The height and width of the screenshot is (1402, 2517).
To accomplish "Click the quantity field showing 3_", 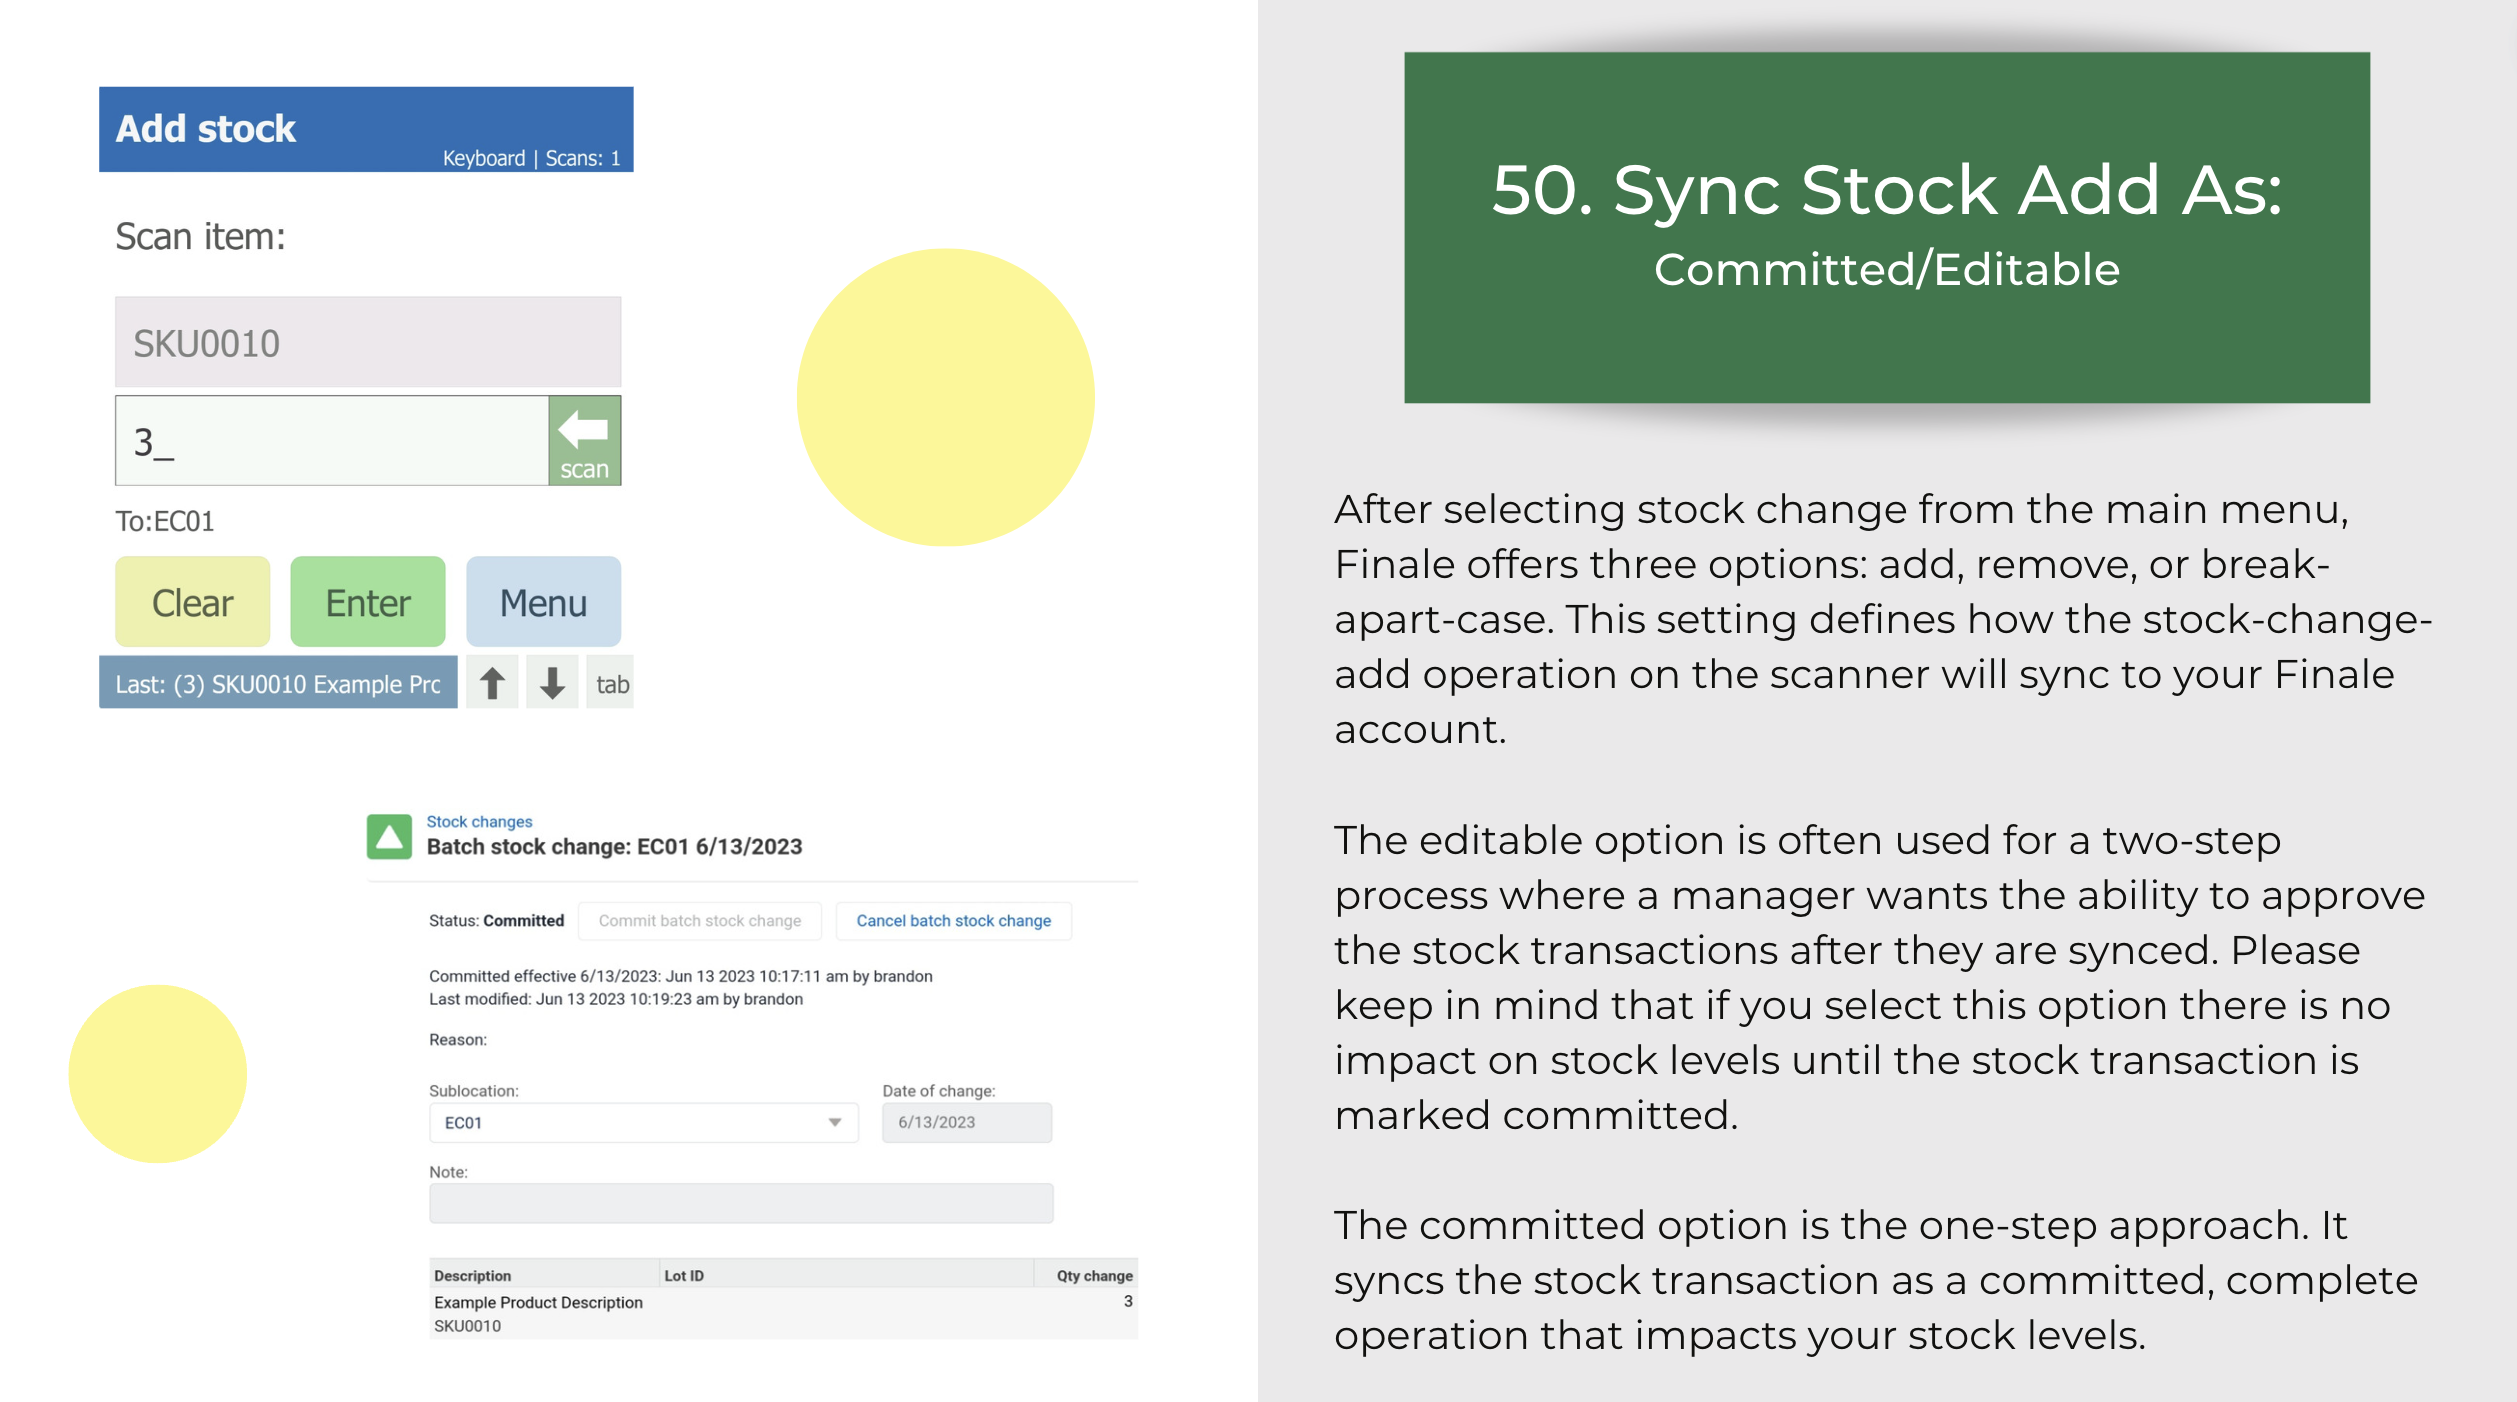I will 332,440.
